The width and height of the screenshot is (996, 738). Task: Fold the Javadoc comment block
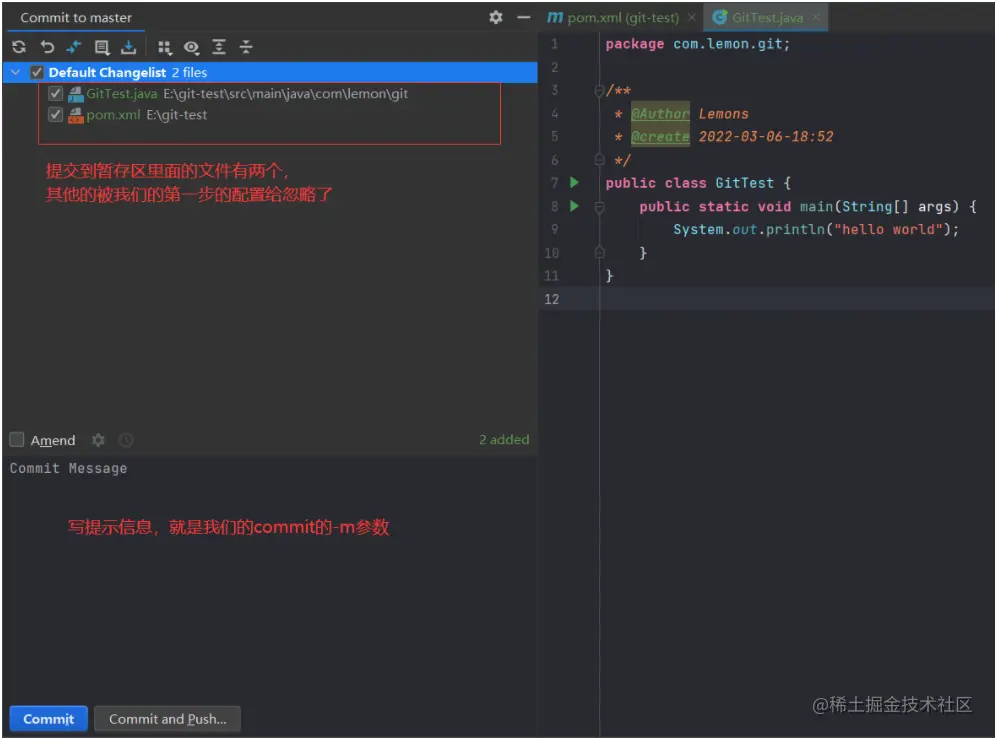point(599,91)
